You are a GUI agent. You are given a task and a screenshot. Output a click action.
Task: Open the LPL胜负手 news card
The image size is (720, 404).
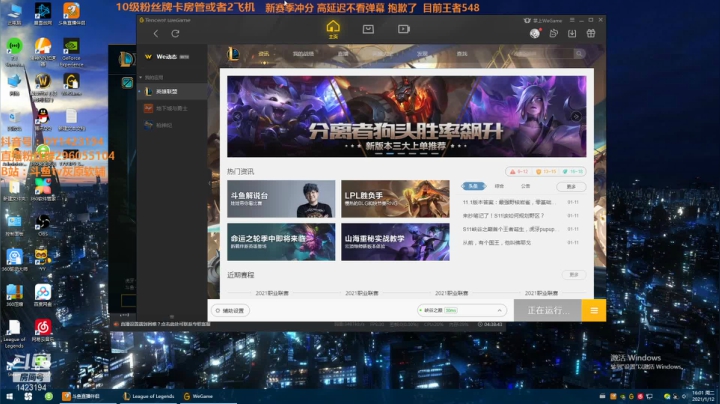point(395,199)
